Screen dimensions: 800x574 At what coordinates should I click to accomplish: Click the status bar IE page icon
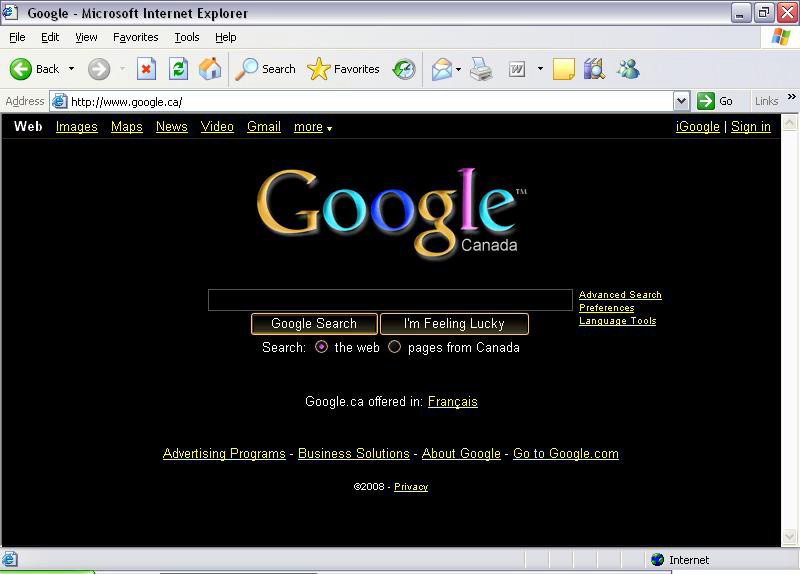coord(9,559)
